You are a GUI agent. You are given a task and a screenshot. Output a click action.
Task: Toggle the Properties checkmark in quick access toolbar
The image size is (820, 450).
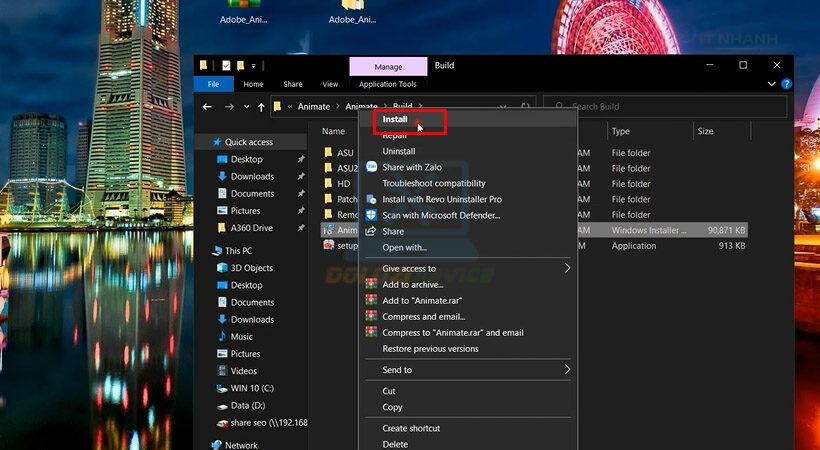pyautogui.click(x=226, y=65)
